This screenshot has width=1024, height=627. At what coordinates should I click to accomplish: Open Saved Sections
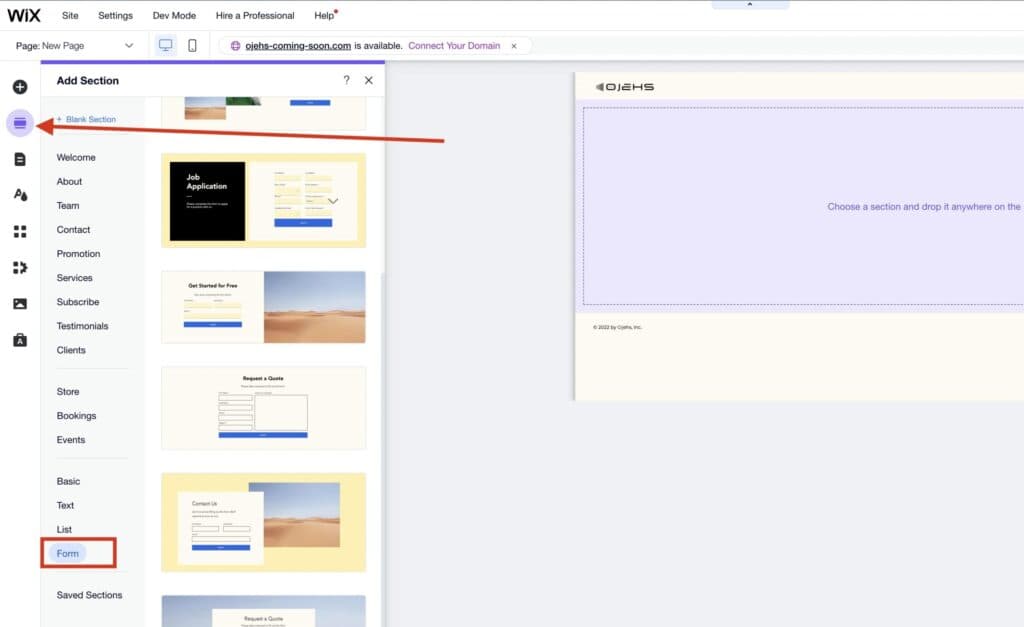(89, 595)
